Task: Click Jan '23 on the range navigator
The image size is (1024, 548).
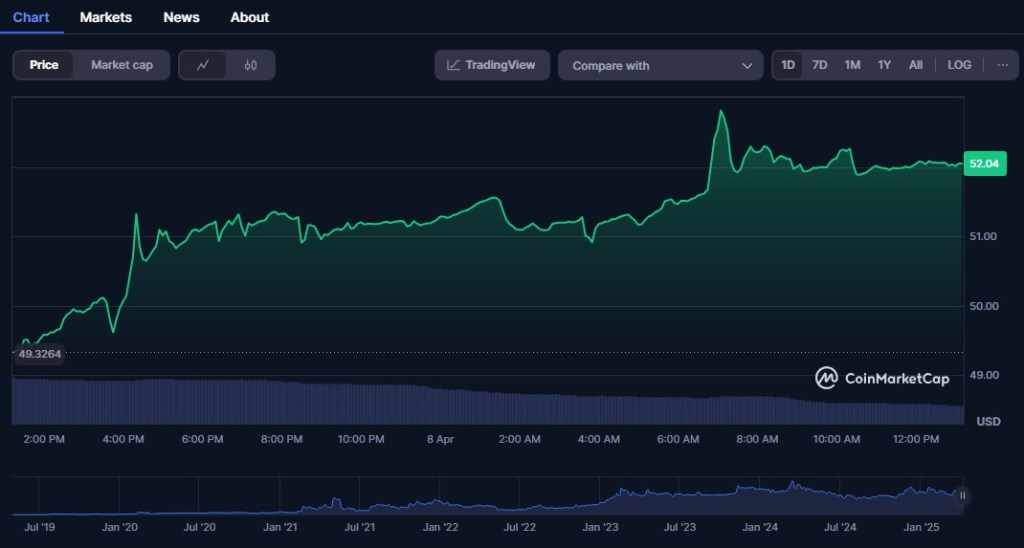Action: point(600,527)
